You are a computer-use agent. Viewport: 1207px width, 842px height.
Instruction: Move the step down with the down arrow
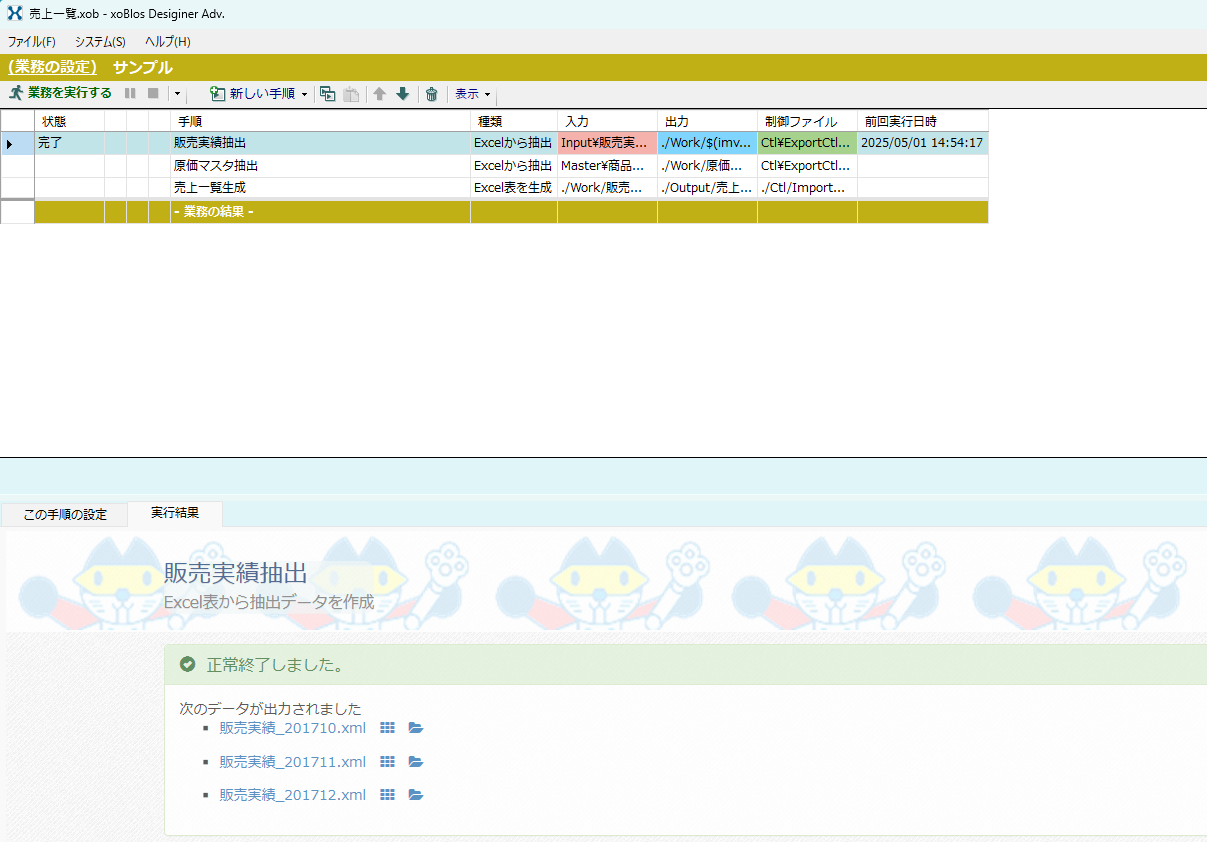pyautogui.click(x=403, y=94)
